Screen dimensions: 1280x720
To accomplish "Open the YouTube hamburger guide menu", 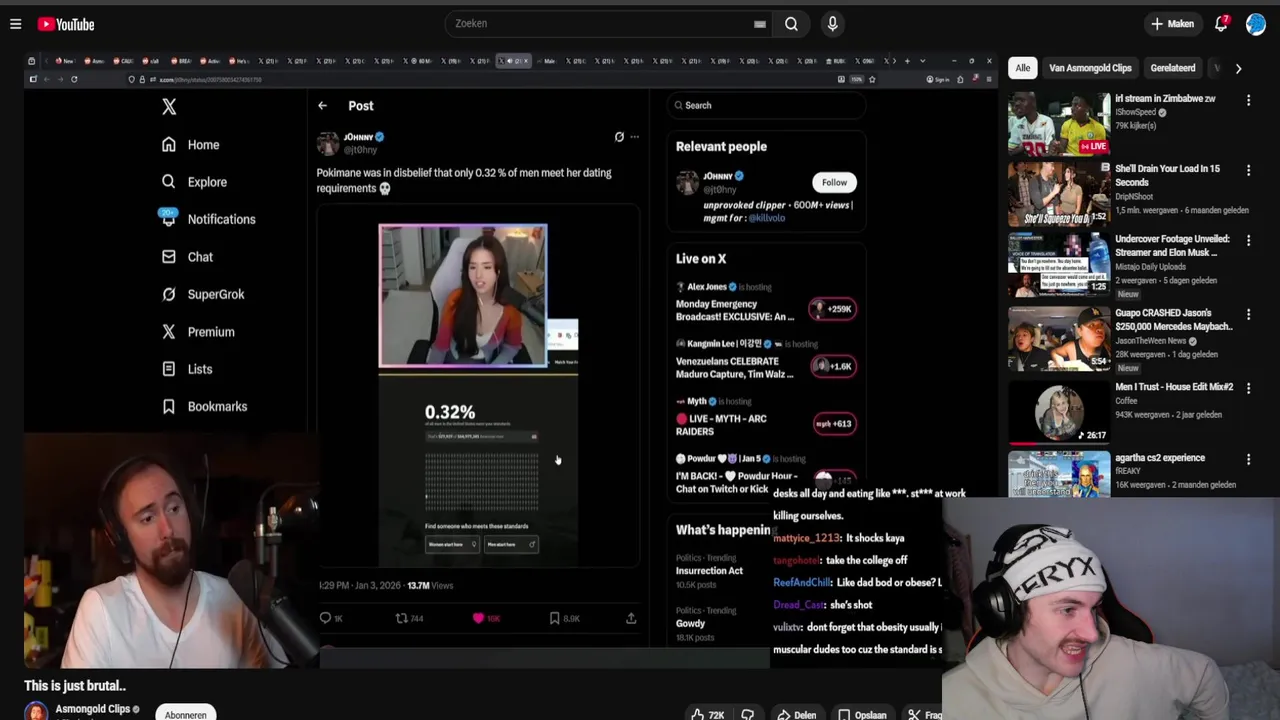I will pos(15,24).
